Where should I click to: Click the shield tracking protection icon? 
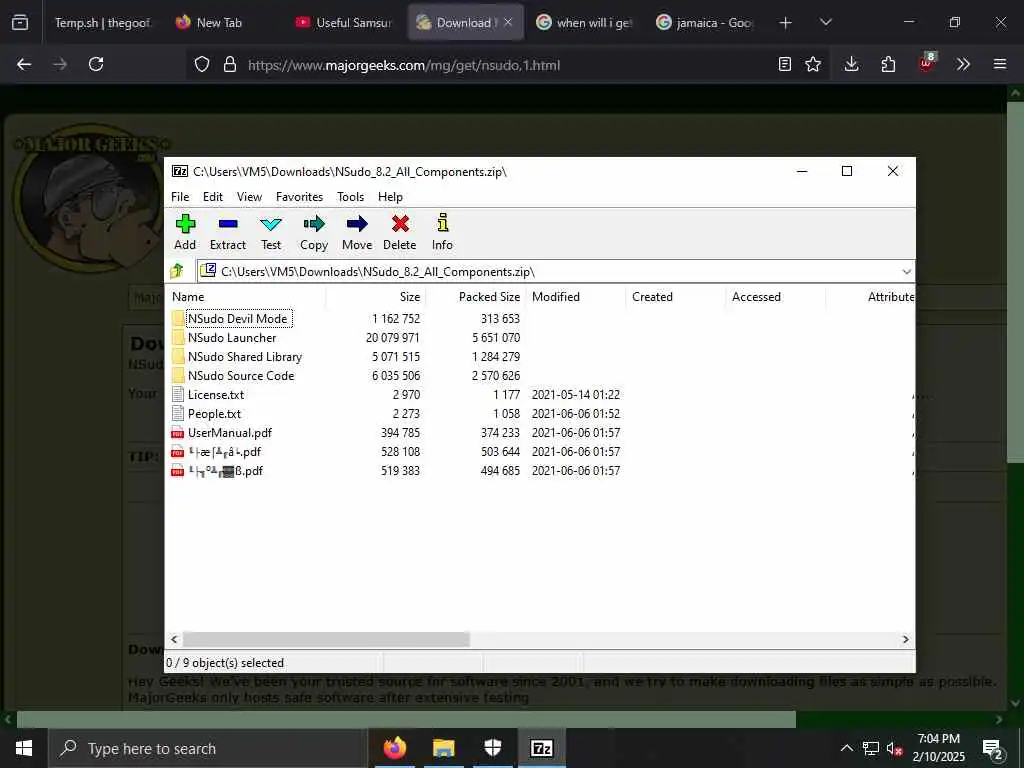pyautogui.click(x=202, y=64)
